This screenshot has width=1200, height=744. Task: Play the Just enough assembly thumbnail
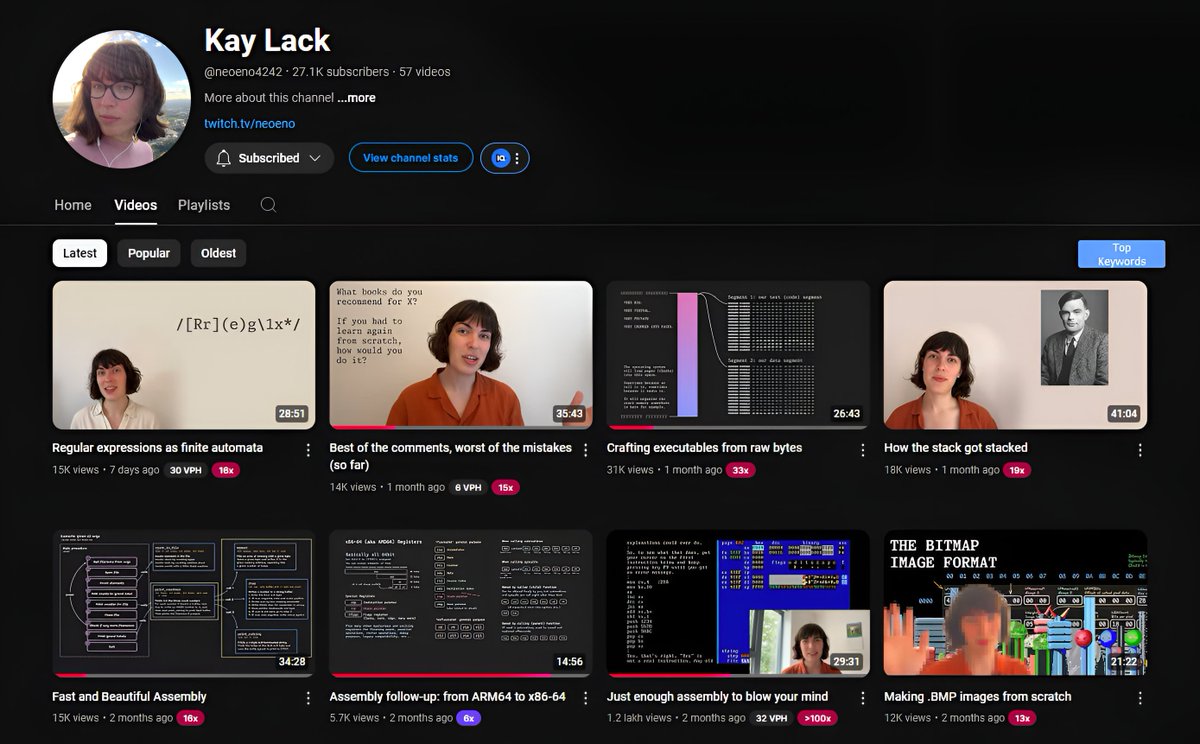click(x=738, y=604)
